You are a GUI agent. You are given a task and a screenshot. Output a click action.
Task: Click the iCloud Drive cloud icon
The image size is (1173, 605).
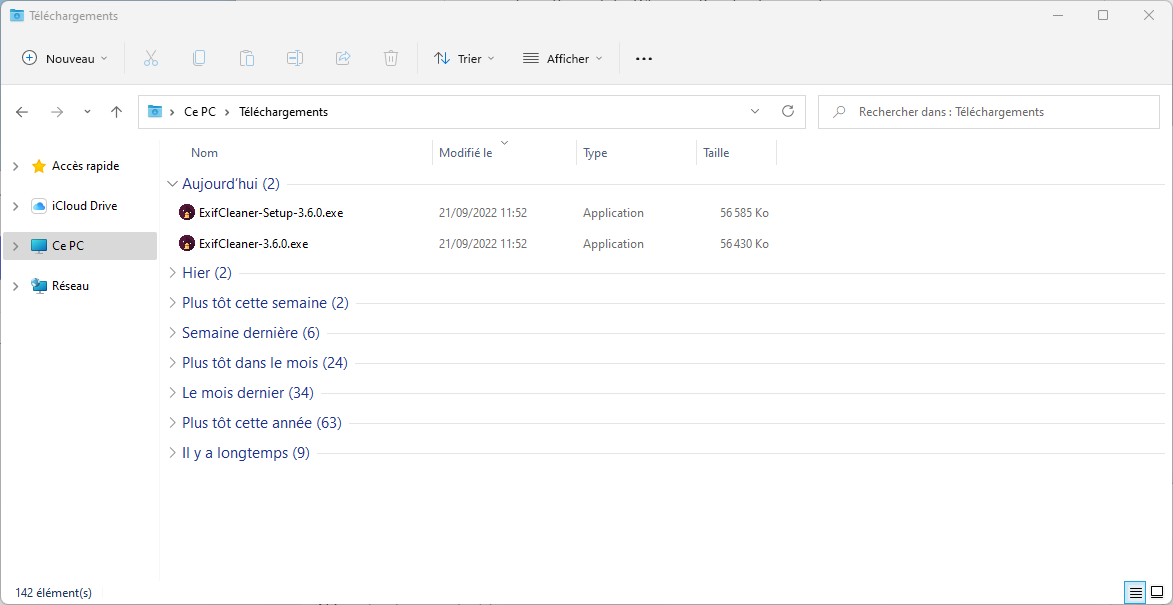point(39,206)
